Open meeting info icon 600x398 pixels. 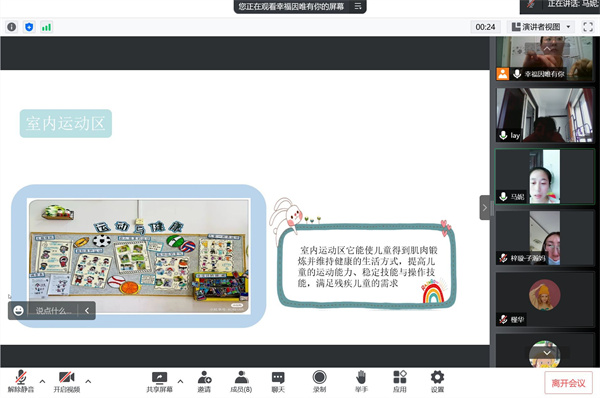11,27
